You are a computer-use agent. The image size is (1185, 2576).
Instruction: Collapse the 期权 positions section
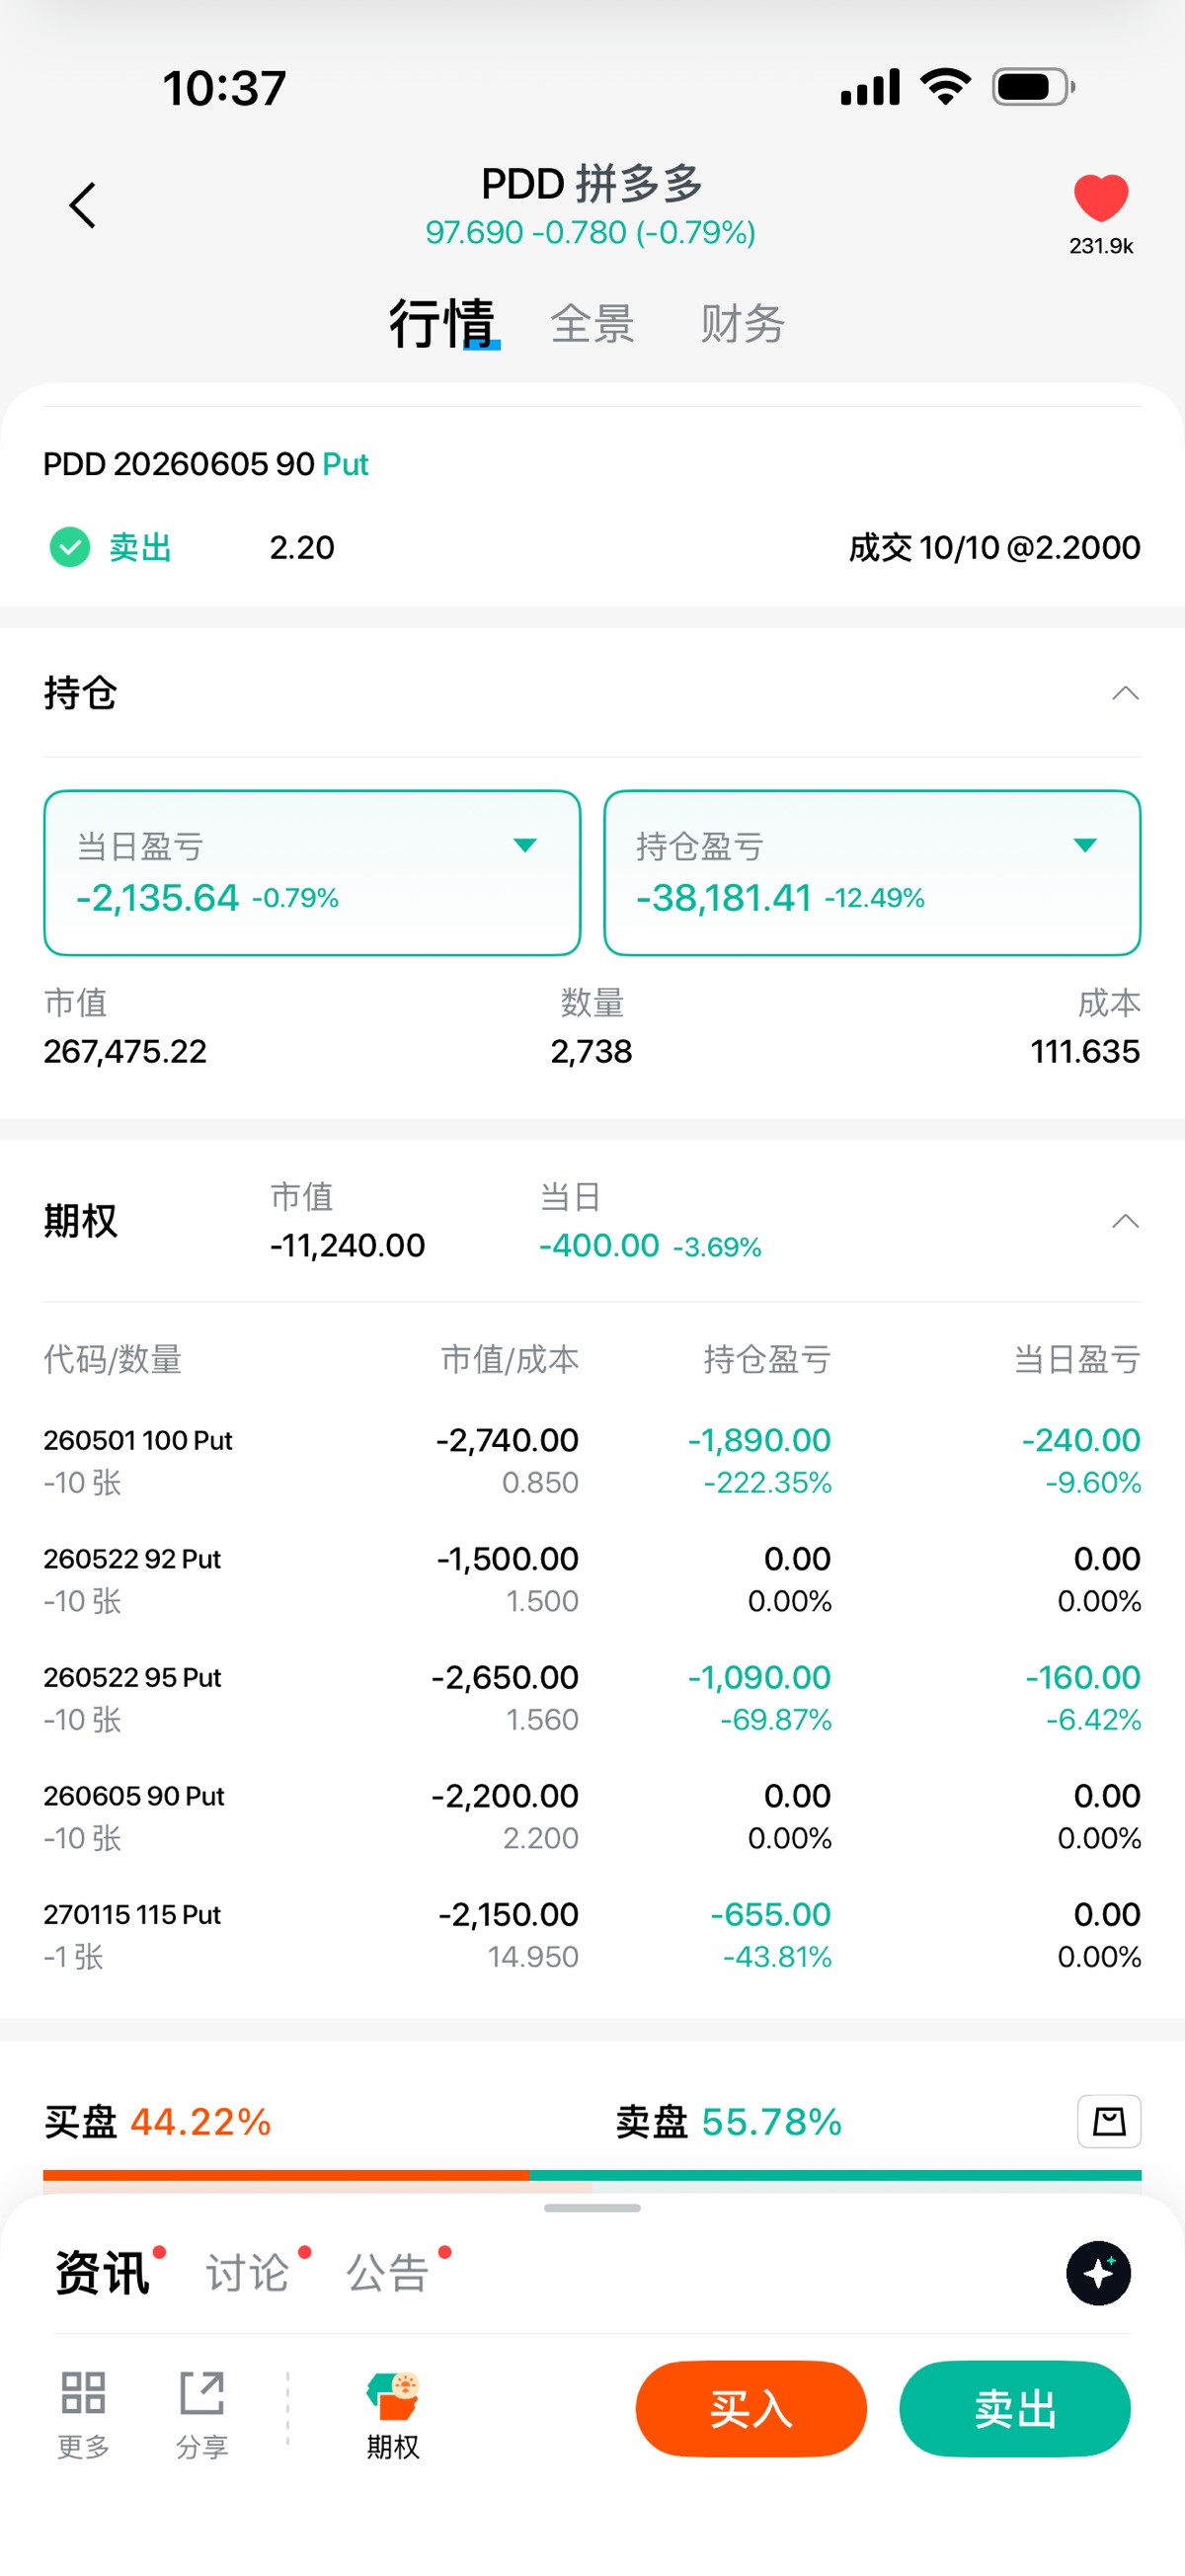click(1125, 1221)
